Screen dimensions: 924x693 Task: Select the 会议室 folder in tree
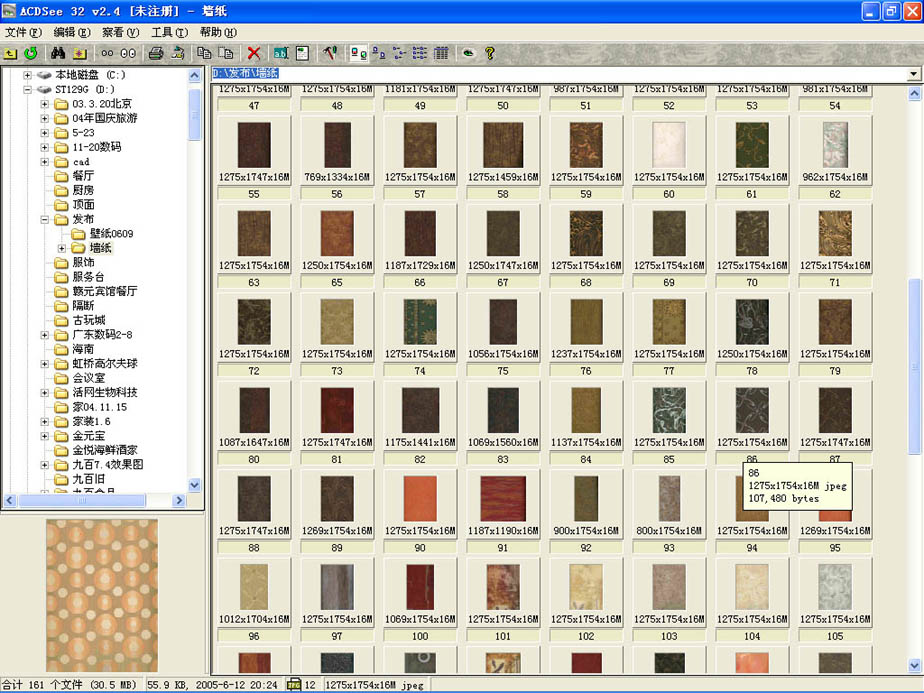[x=89, y=378]
